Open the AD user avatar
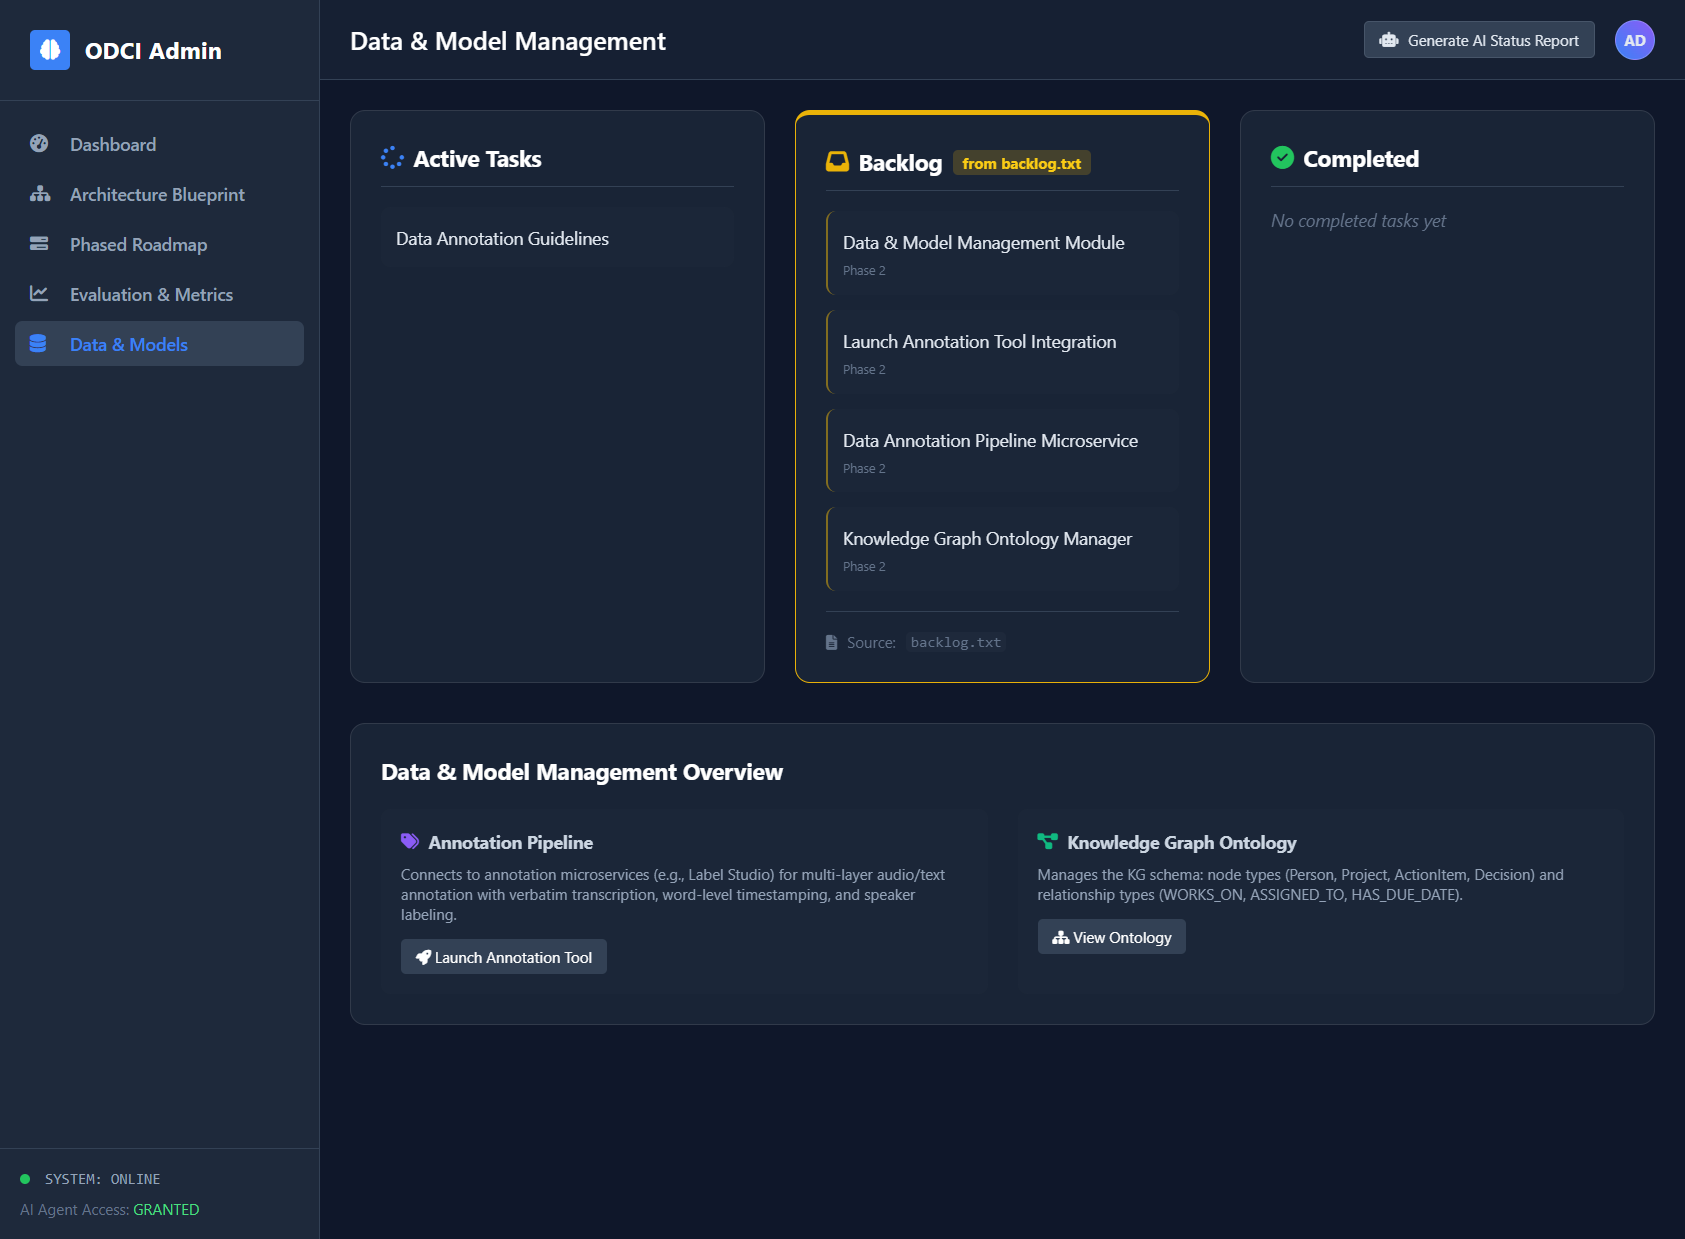This screenshot has height=1239, width=1685. click(x=1634, y=40)
